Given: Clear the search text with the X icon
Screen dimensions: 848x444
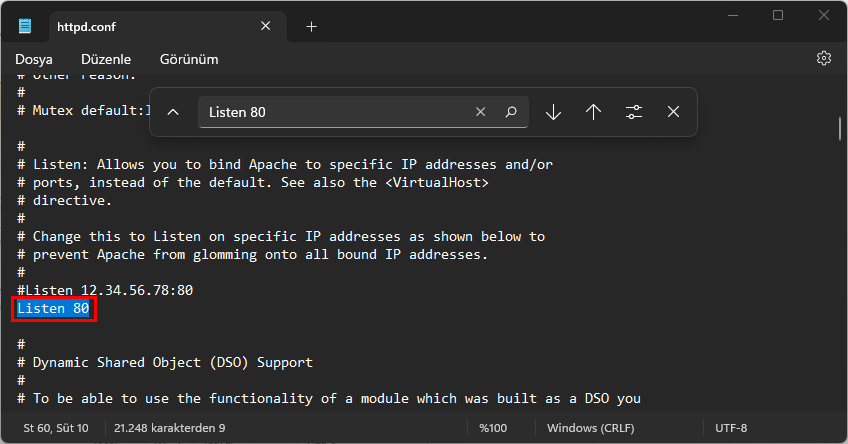Looking at the screenshot, I should point(480,112).
